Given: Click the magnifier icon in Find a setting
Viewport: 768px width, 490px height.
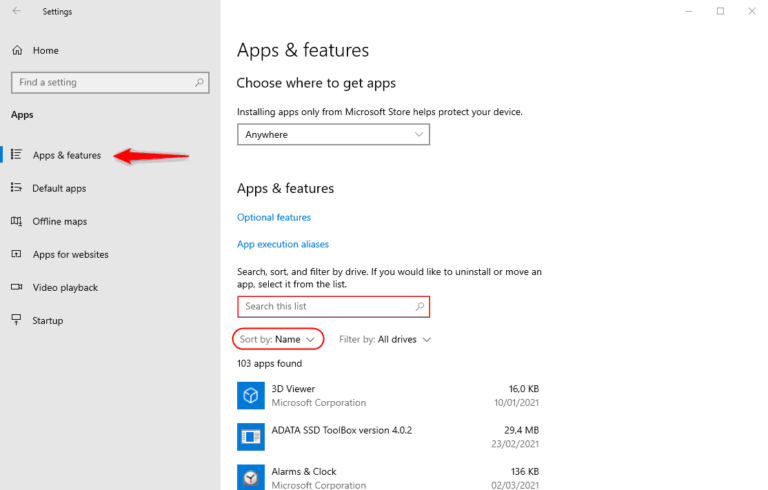Looking at the screenshot, I should (199, 82).
